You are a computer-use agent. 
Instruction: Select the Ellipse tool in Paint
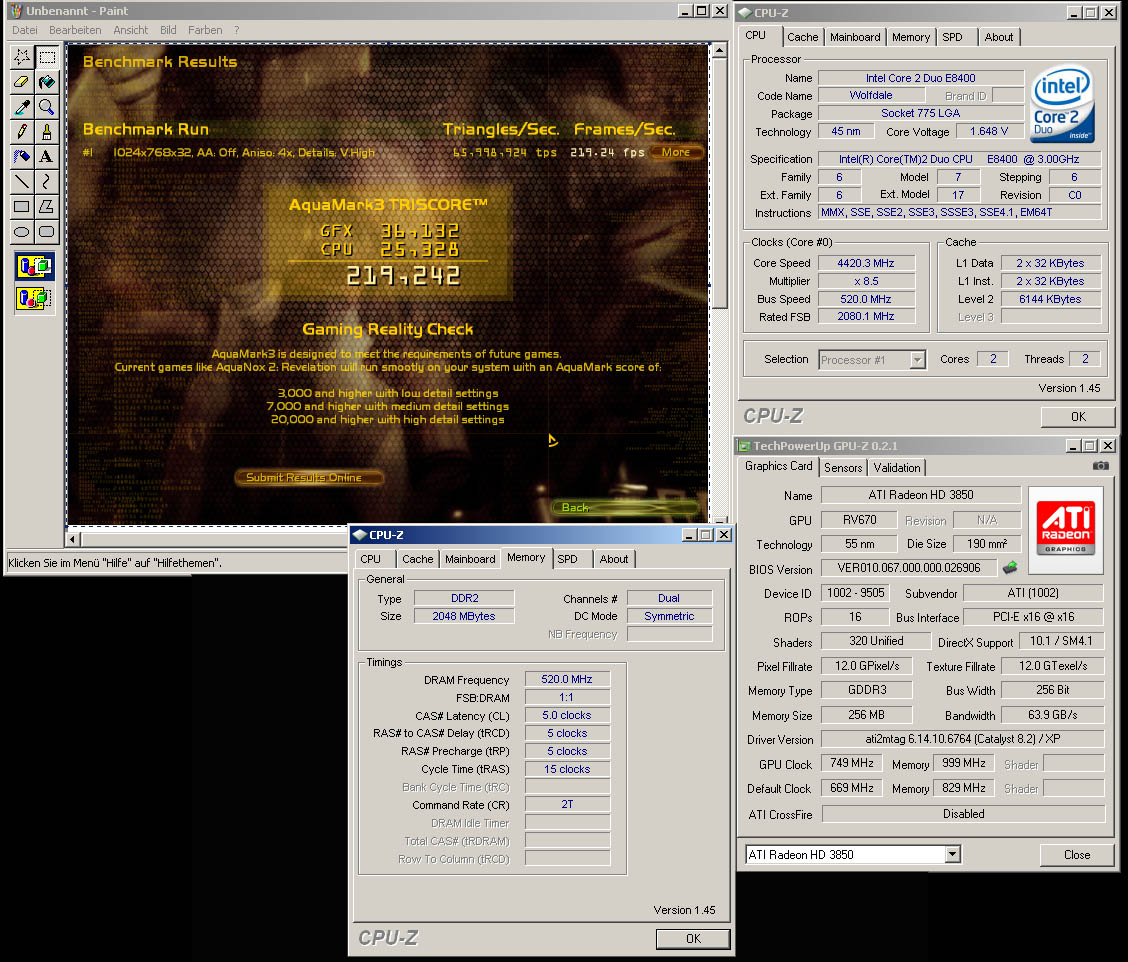(x=22, y=232)
